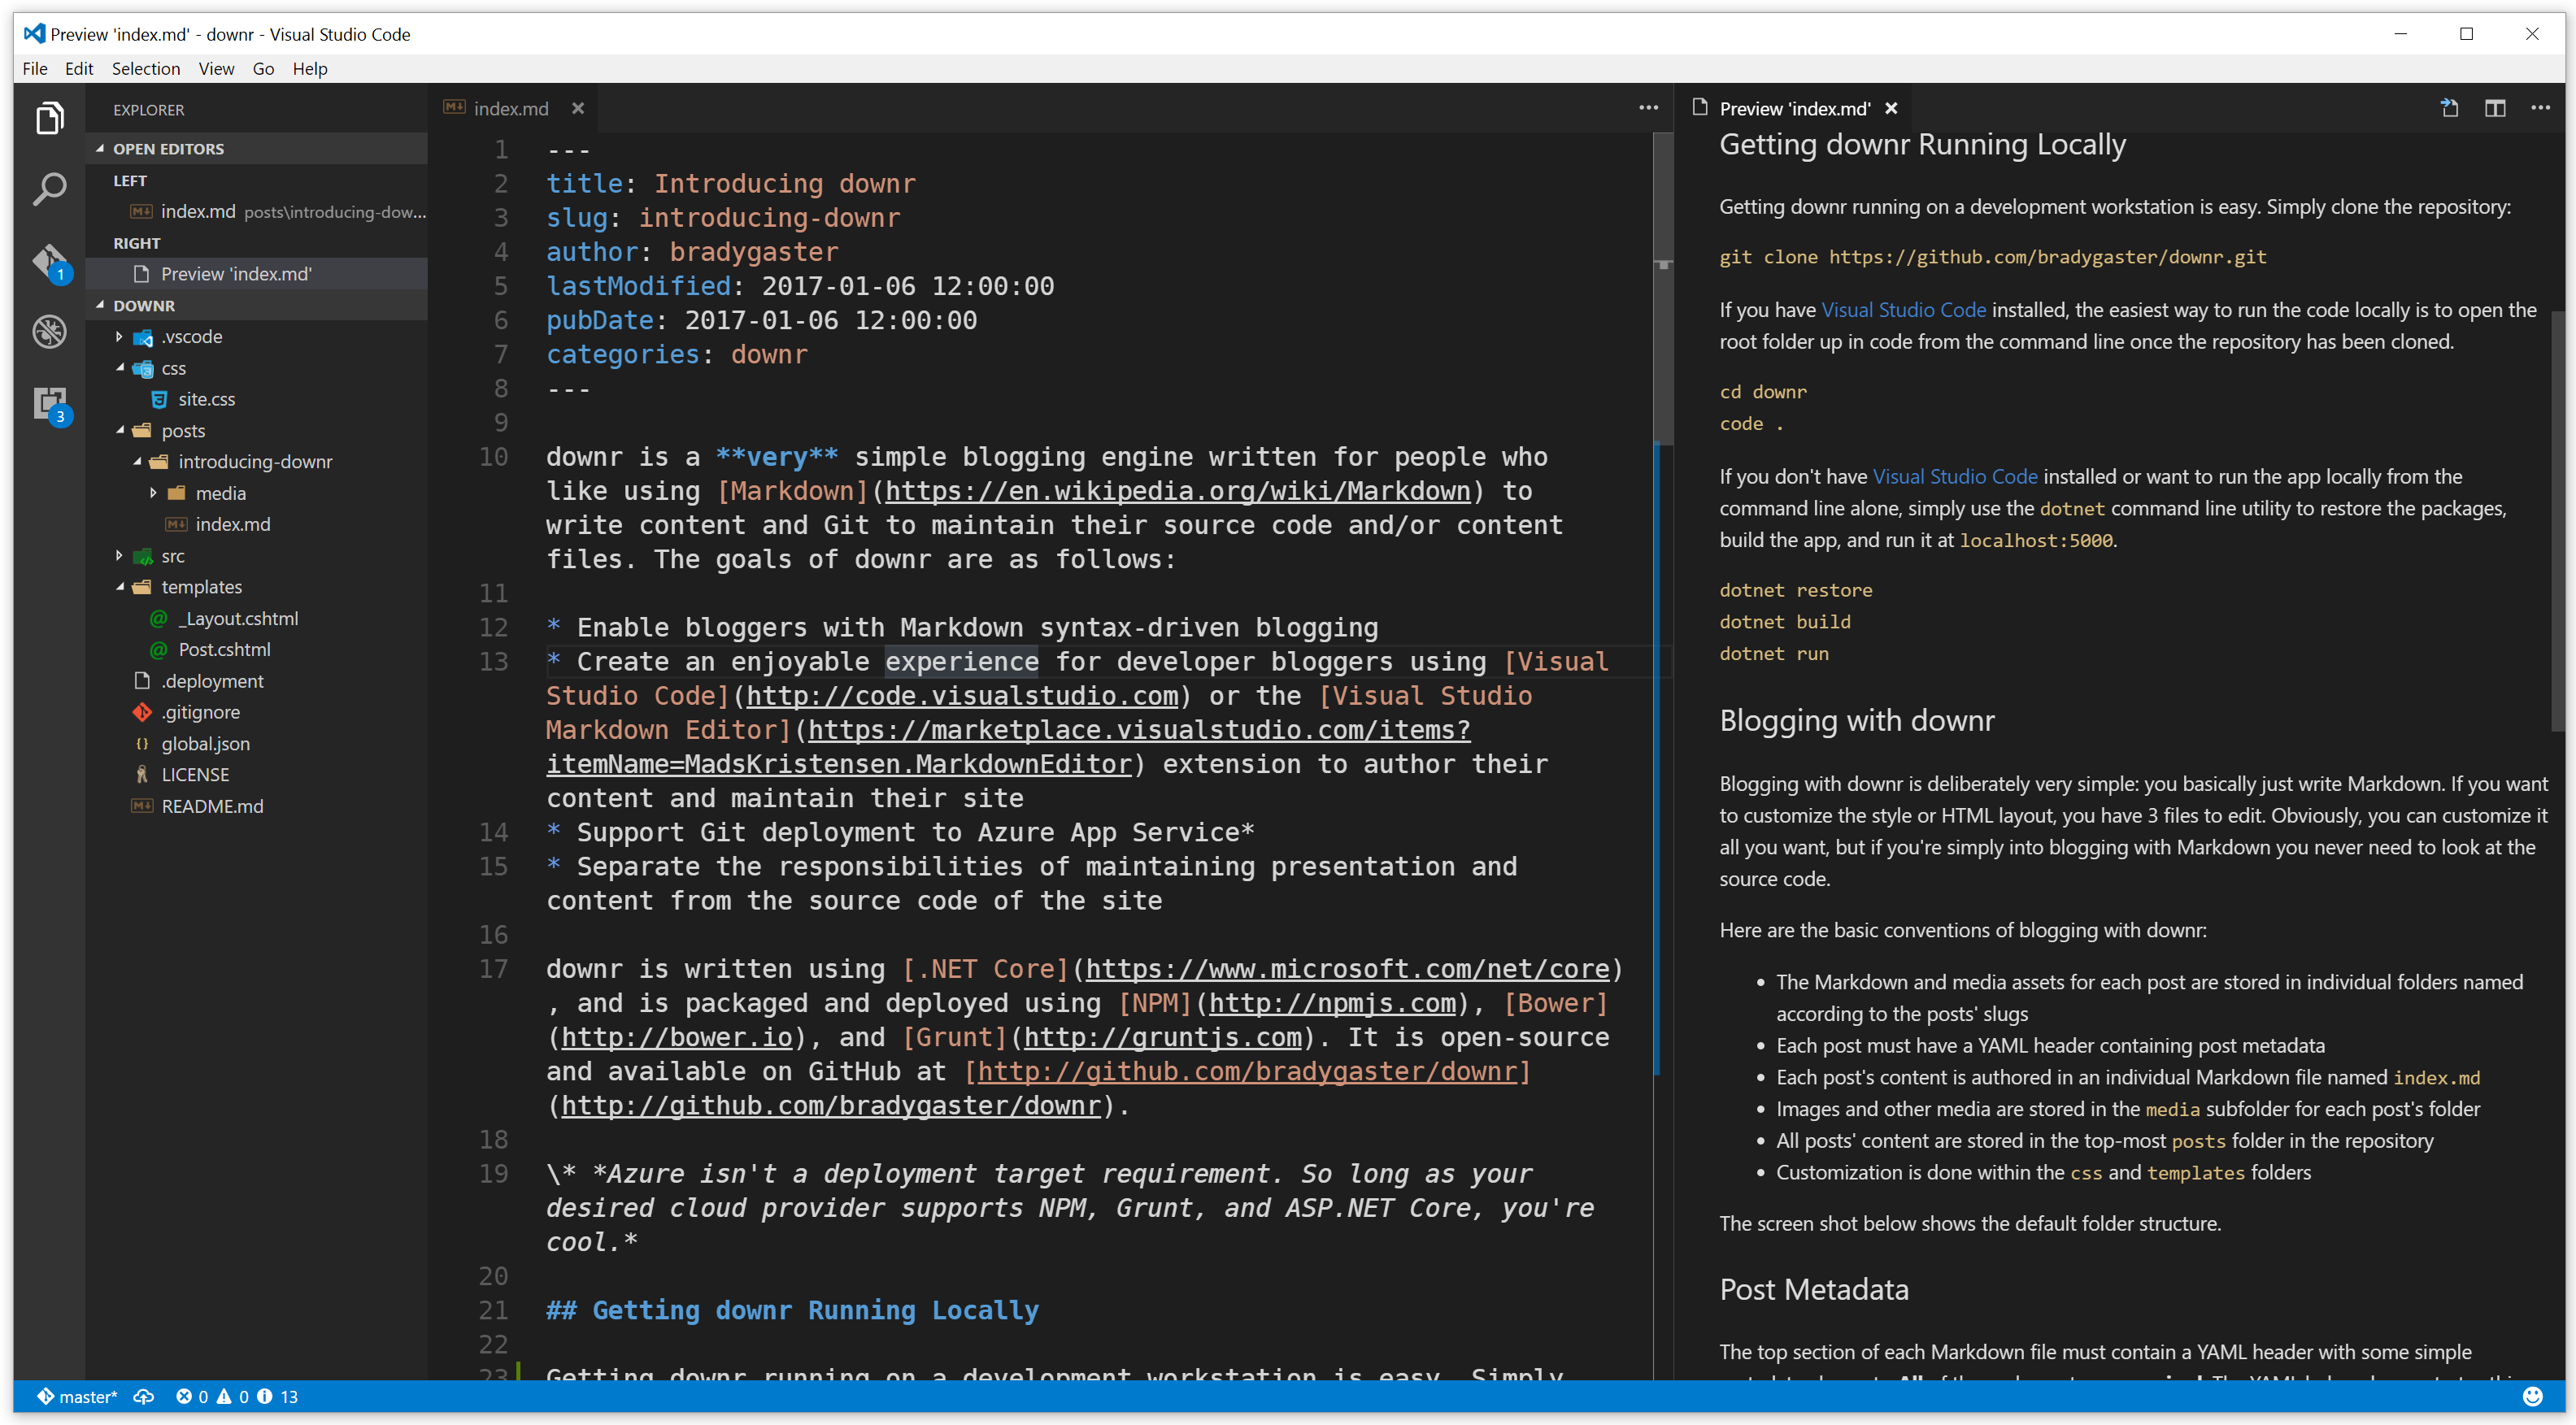The image size is (2576, 1425).
Task: Collapse the DOWNR folder section
Action: 257,305
